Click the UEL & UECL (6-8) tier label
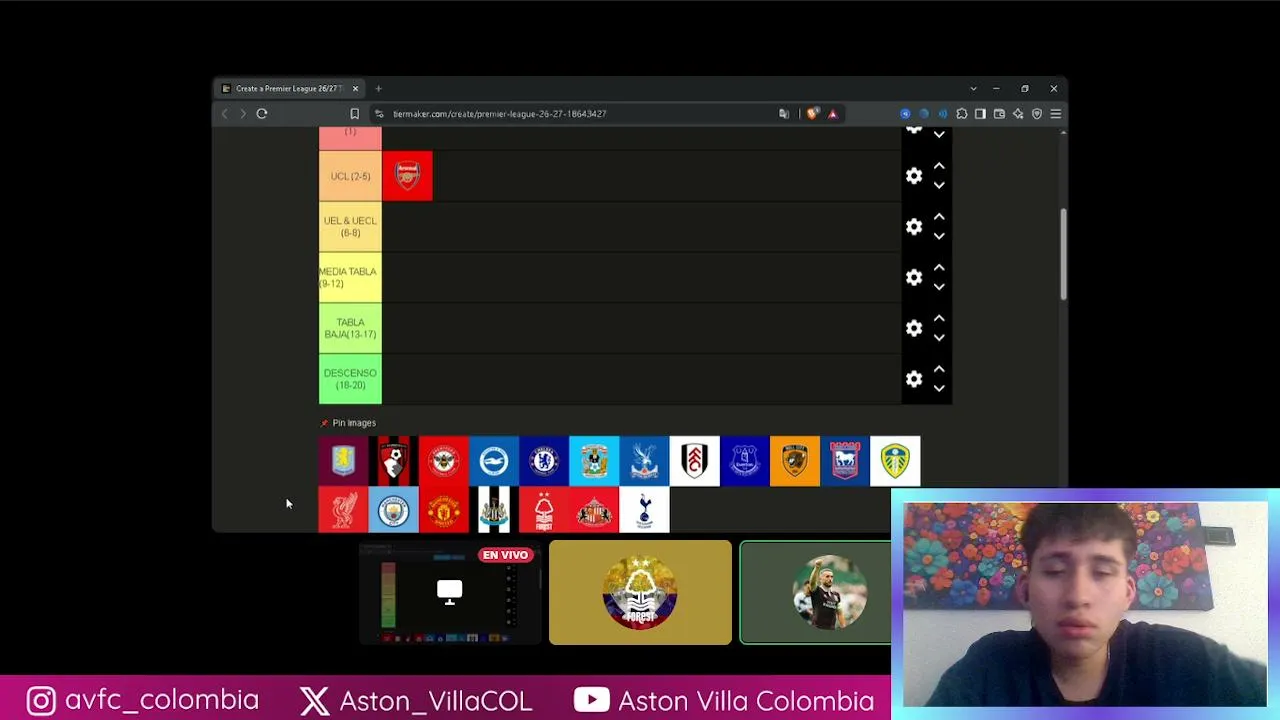 click(x=350, y=227)
